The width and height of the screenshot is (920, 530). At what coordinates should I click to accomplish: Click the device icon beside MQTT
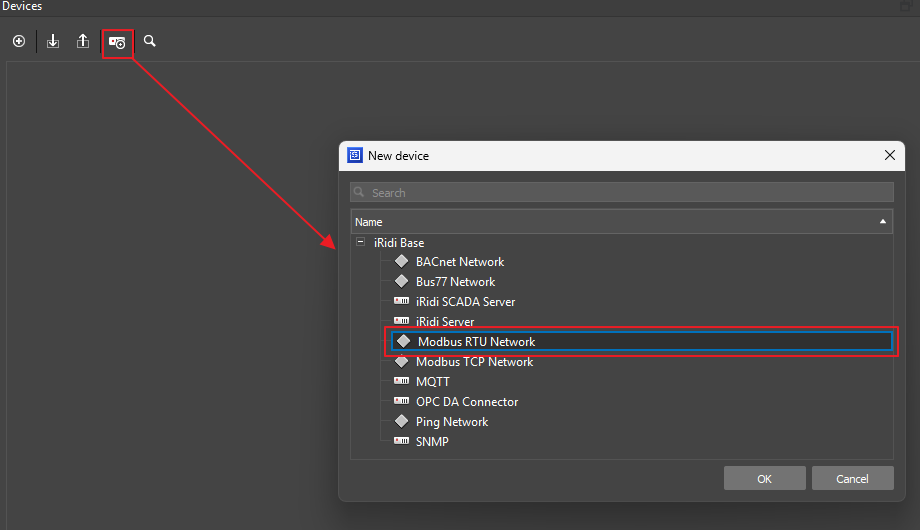(402, 382)
